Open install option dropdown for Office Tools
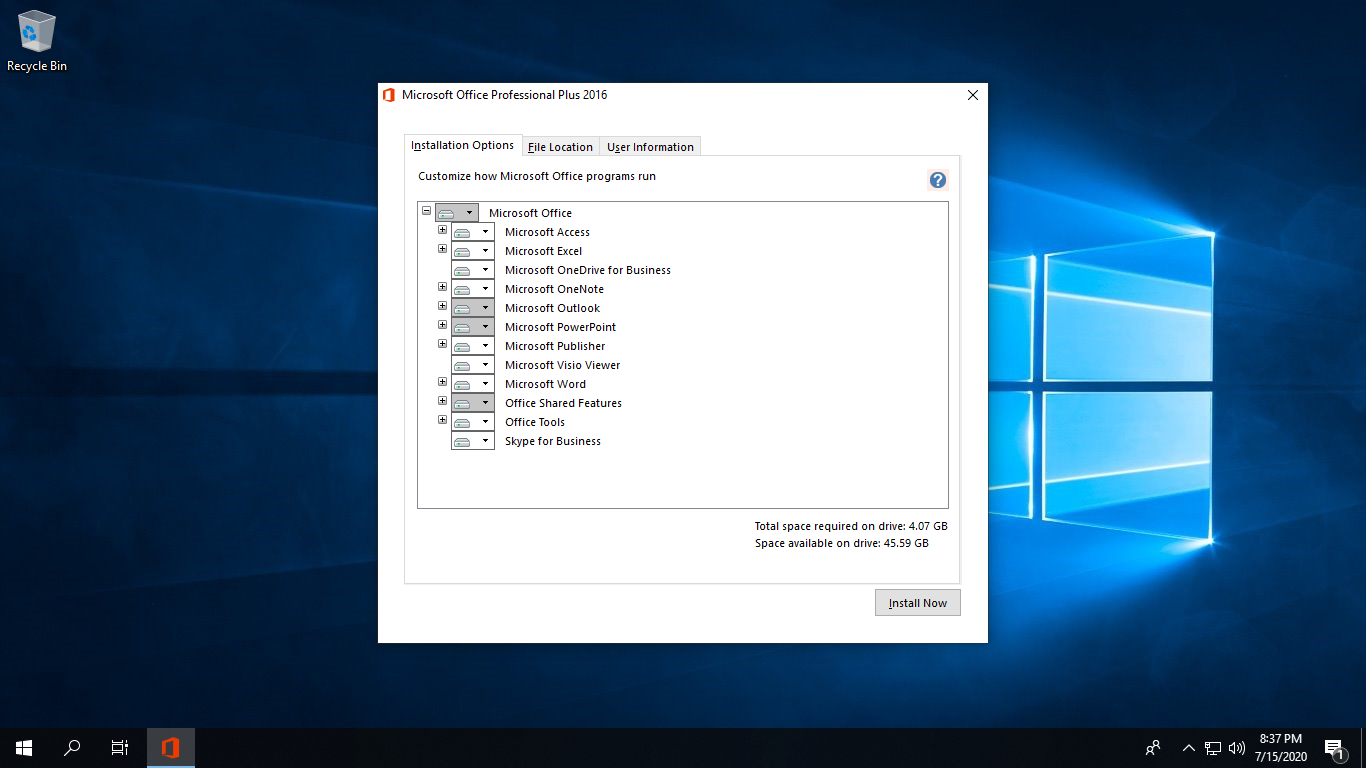The image size is (1366, 768). tap(473, 422)
